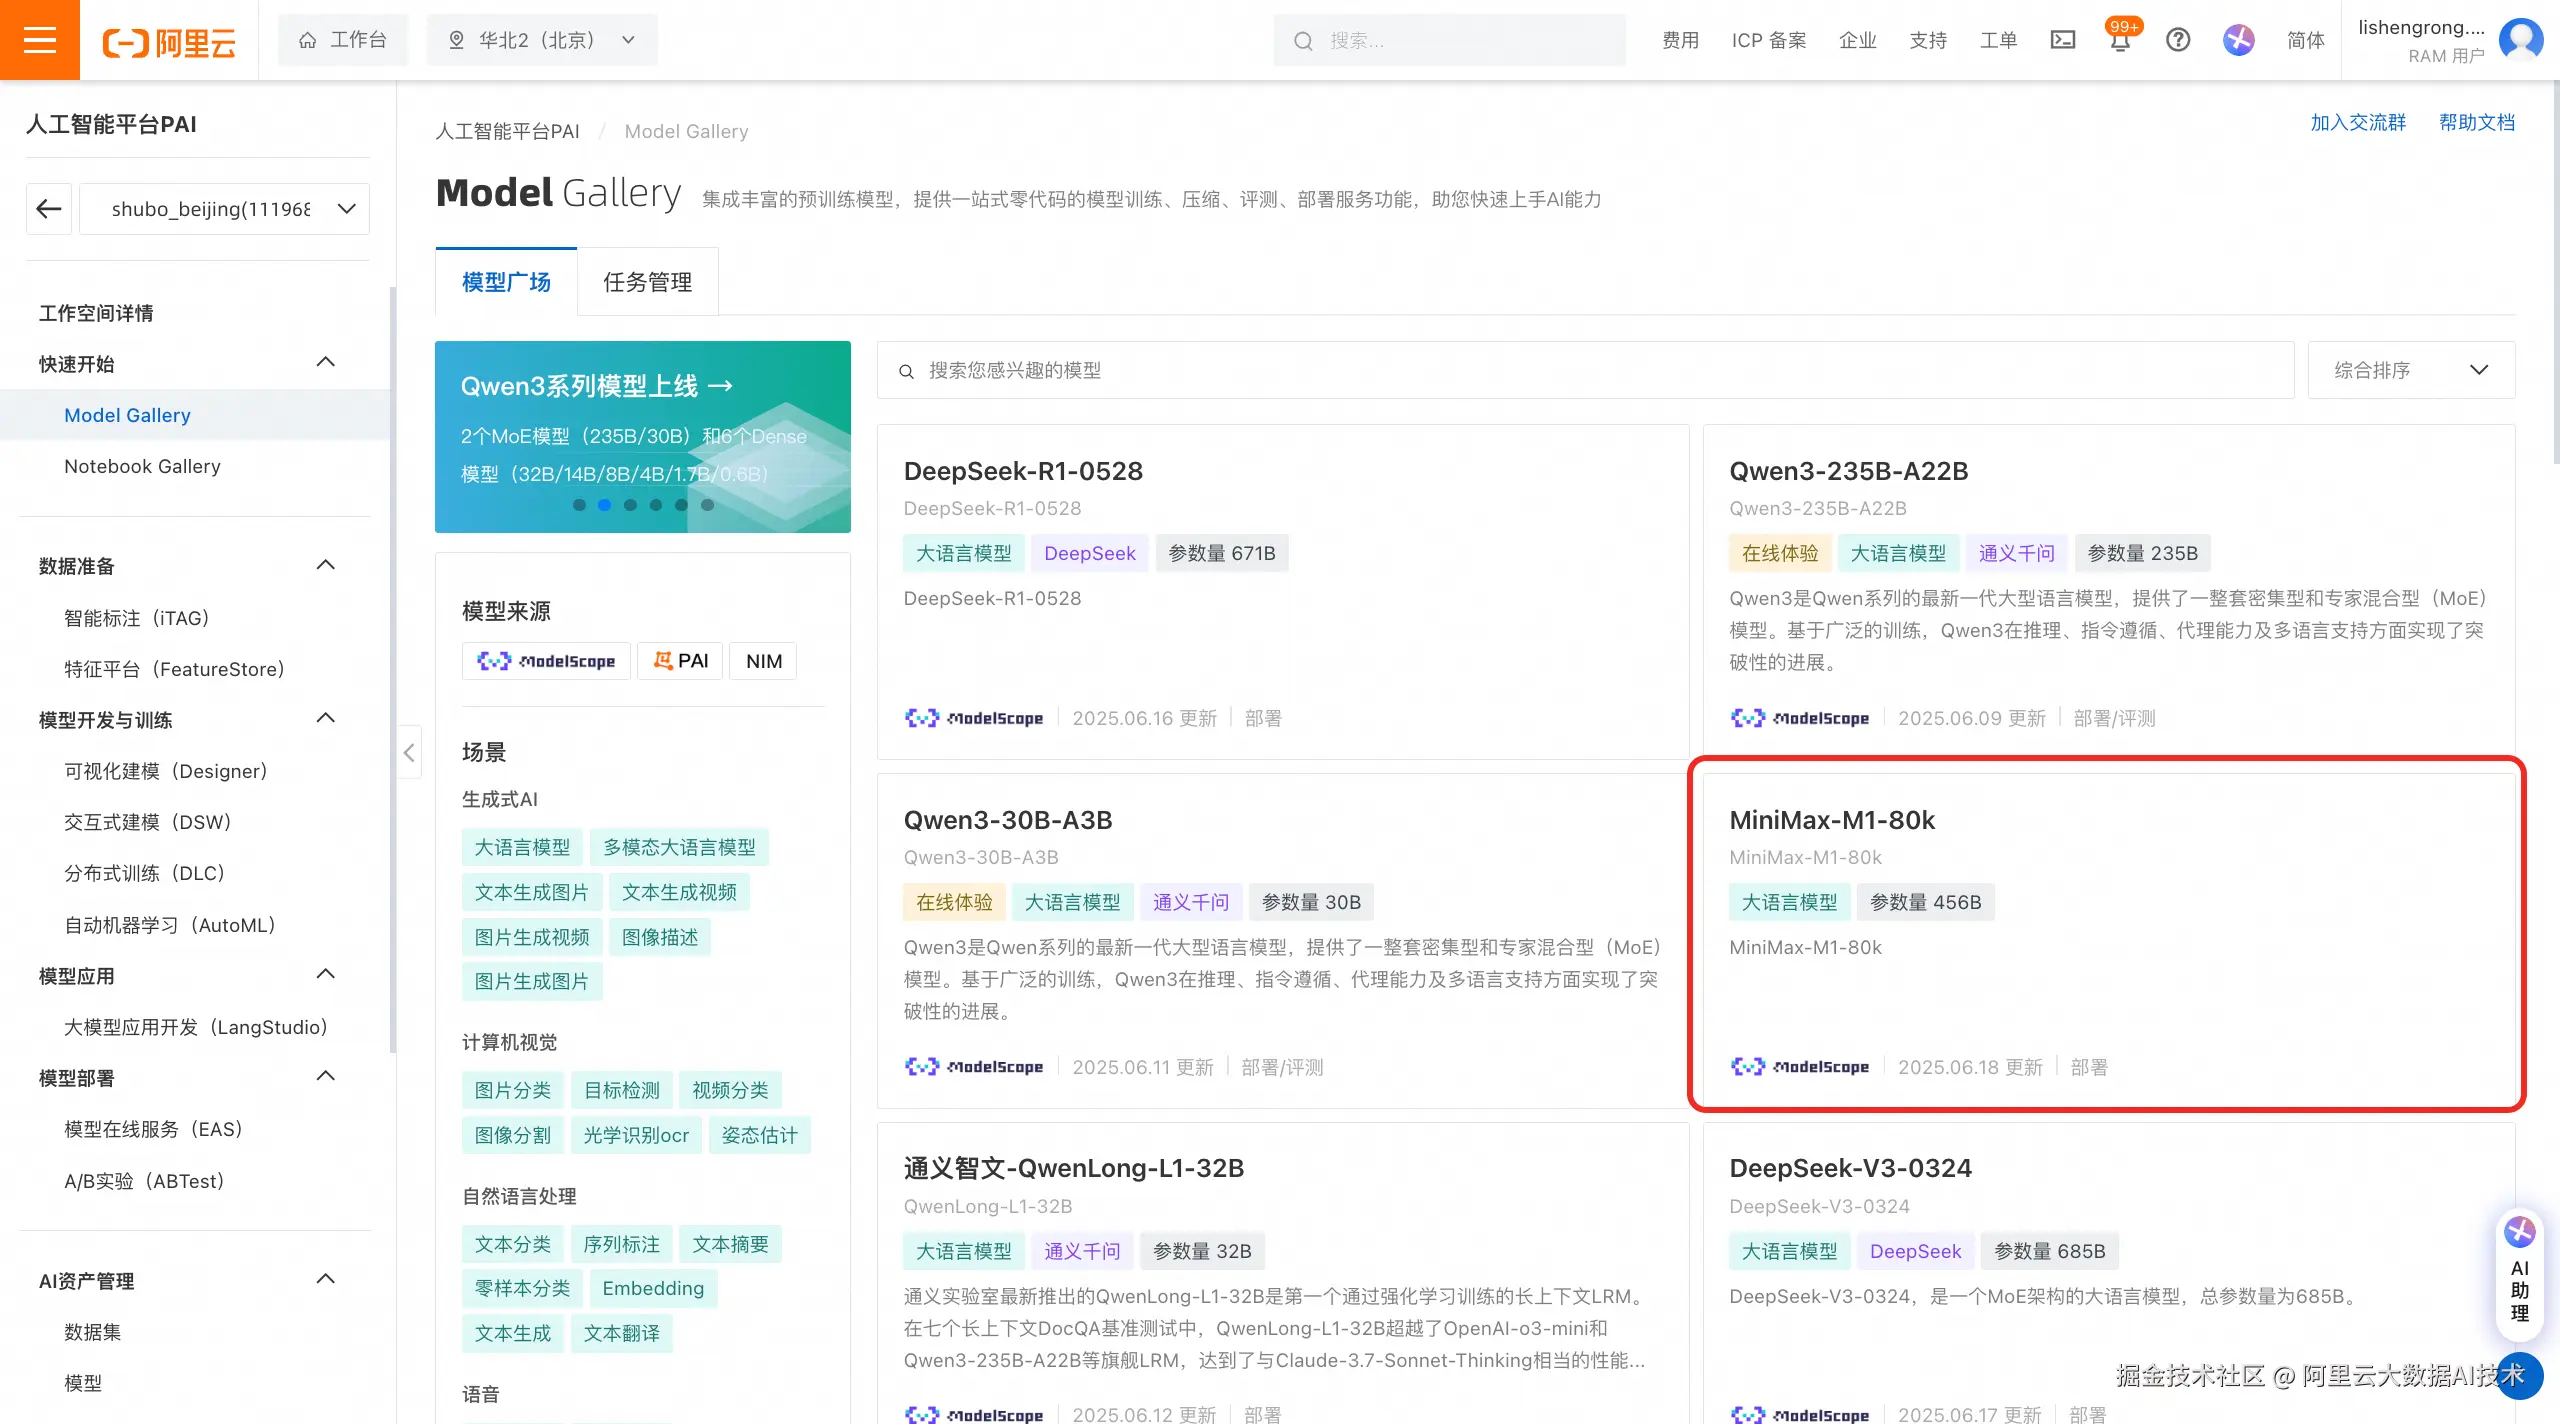This screenshot has width=2560, height=1424.
Task: Open the help question mark icon
Action: tap(2178, 40)
